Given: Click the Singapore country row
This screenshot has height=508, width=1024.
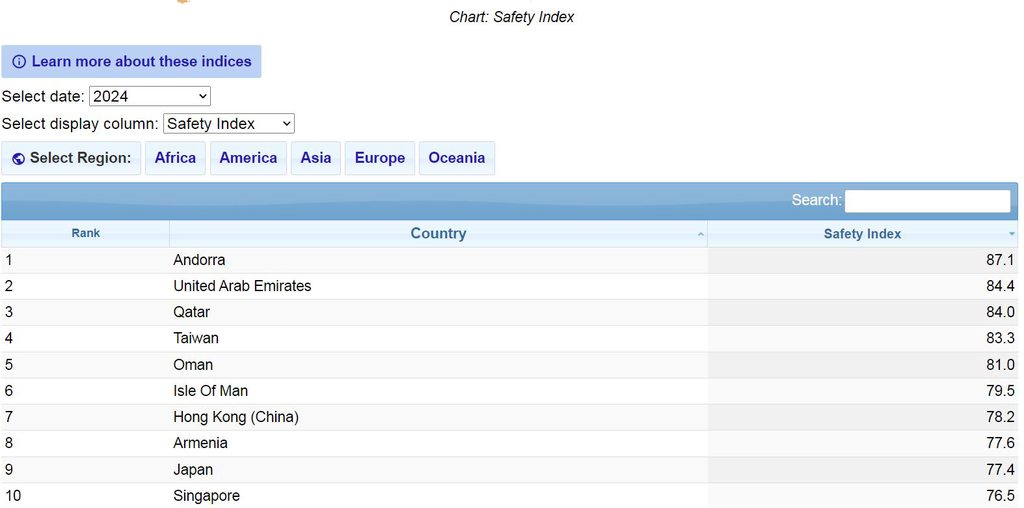Looking at the screenshot, I should coord(206,496).
